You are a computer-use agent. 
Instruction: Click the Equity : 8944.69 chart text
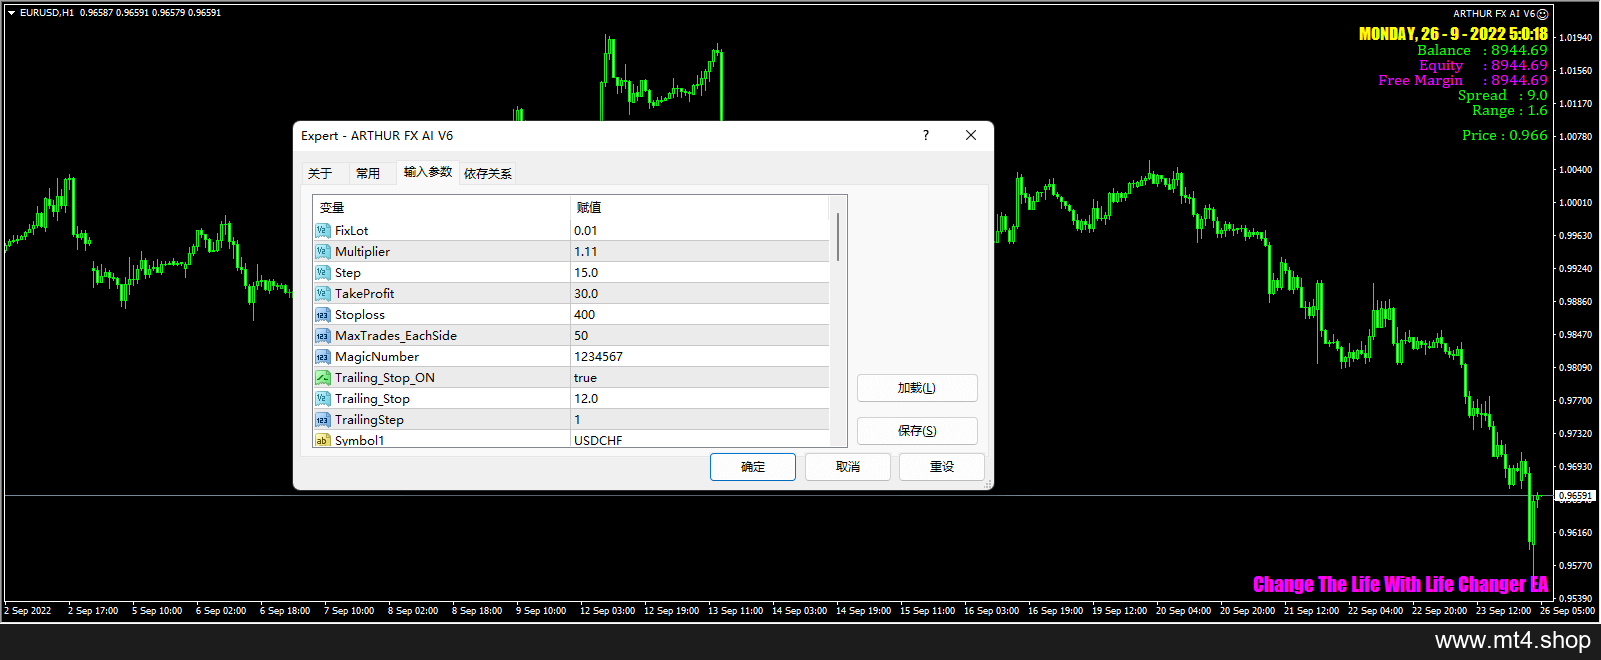pos(1483,65)
